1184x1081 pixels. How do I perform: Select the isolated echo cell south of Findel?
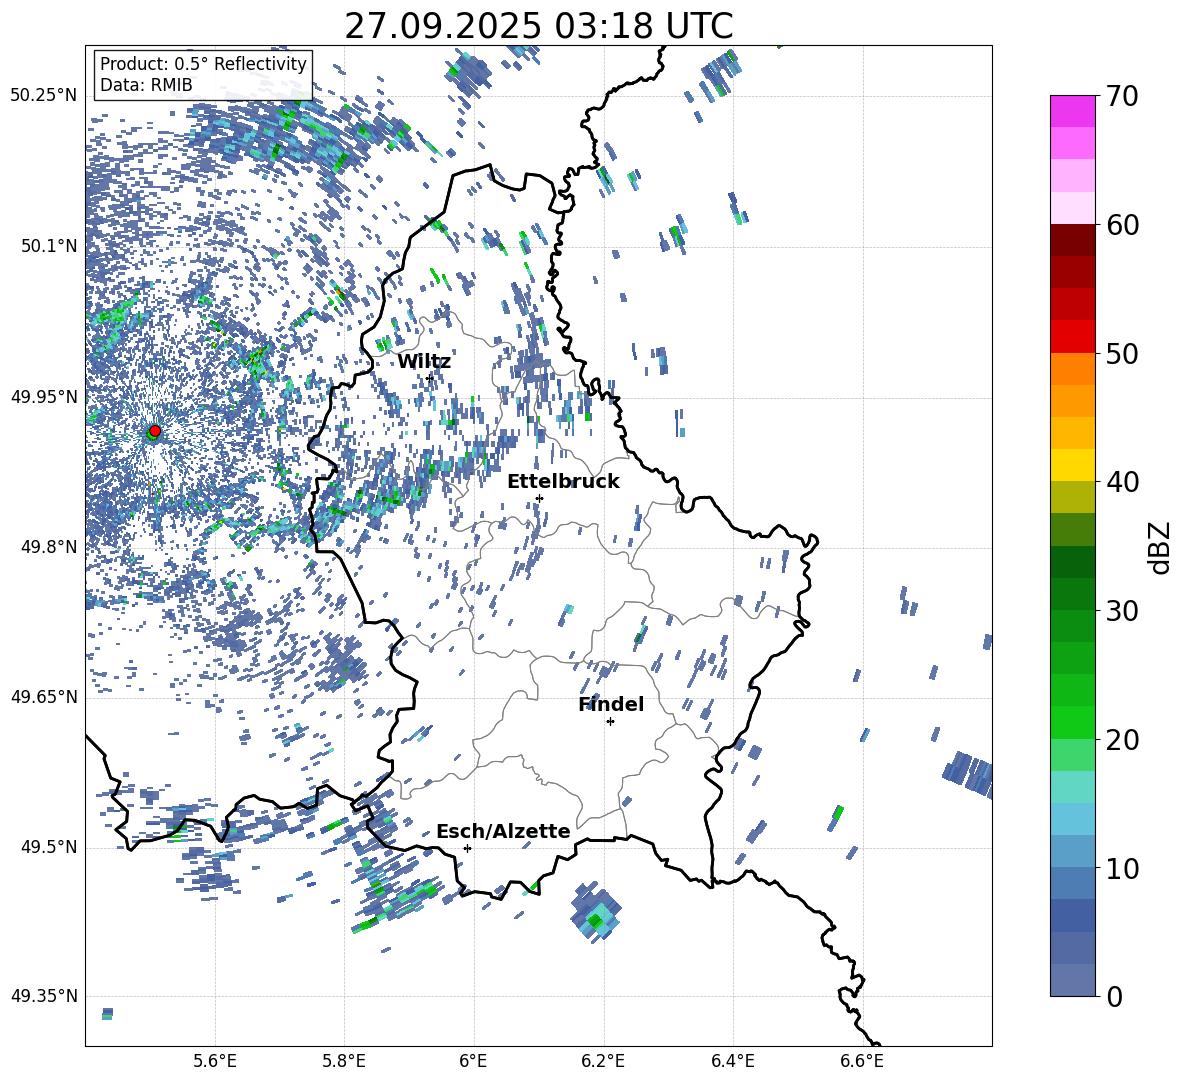[596, 915]
